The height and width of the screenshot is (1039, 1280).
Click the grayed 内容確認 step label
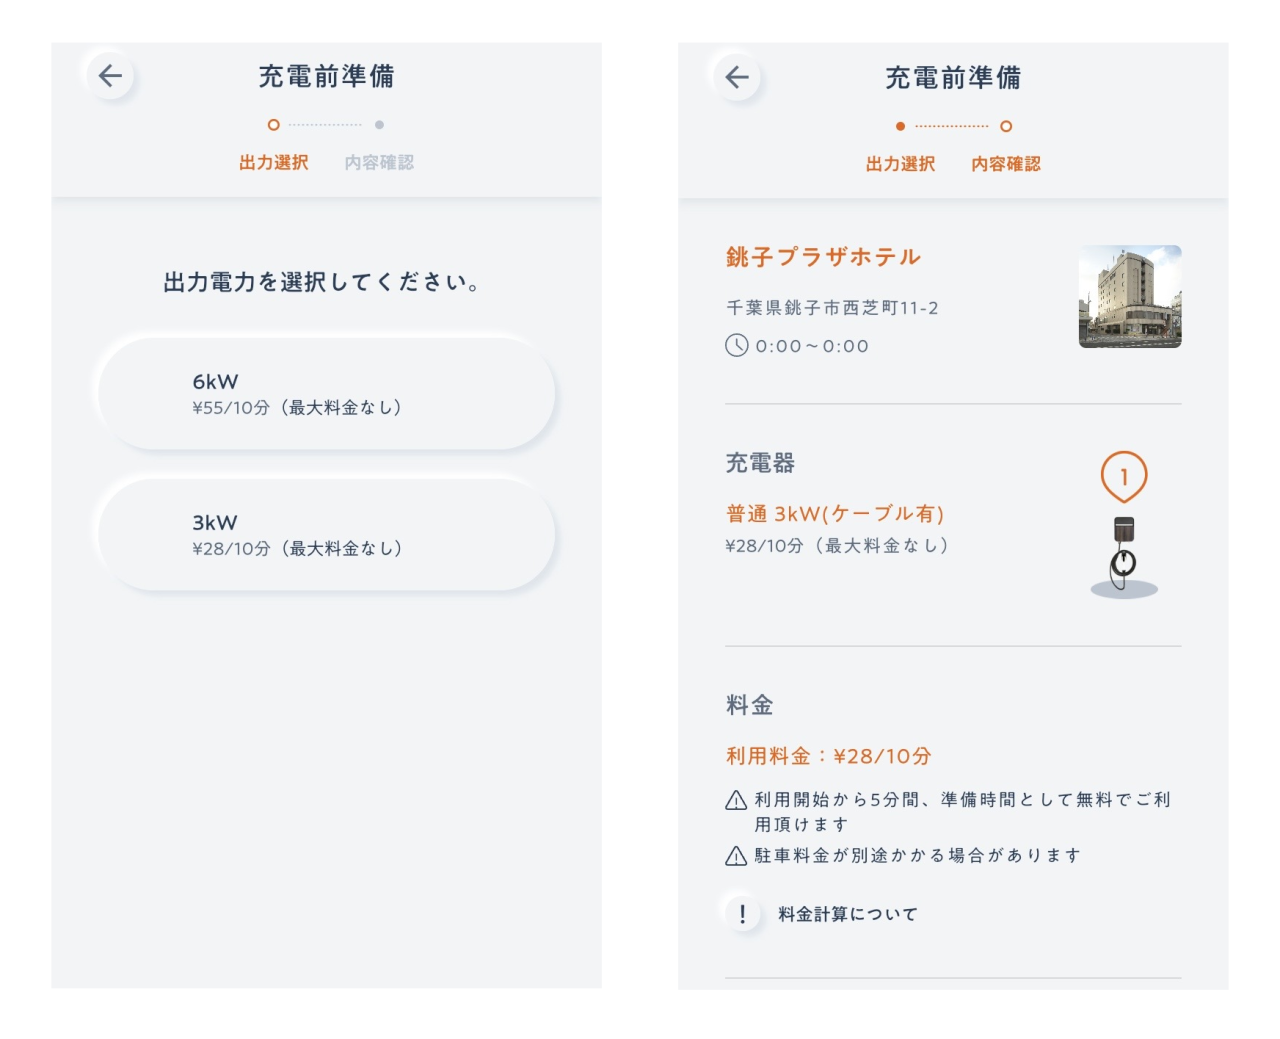tap(379, 162)
